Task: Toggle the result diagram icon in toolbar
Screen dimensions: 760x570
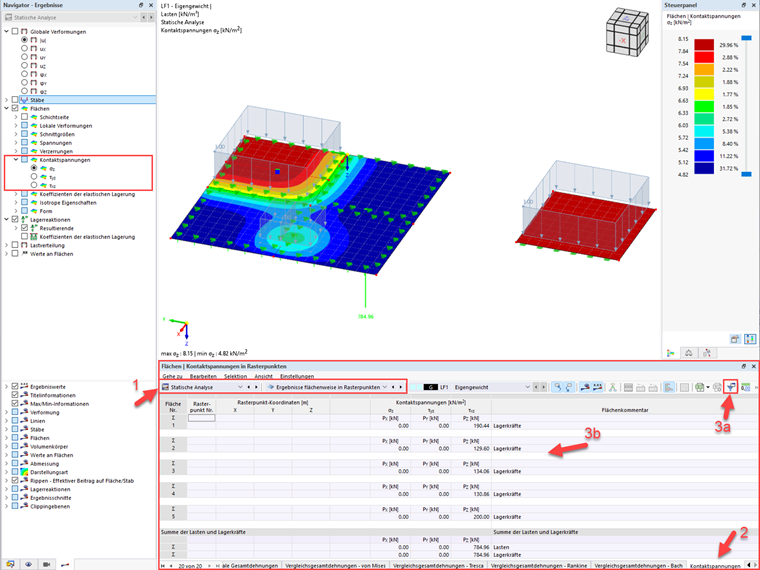Action: coord(586,387)
